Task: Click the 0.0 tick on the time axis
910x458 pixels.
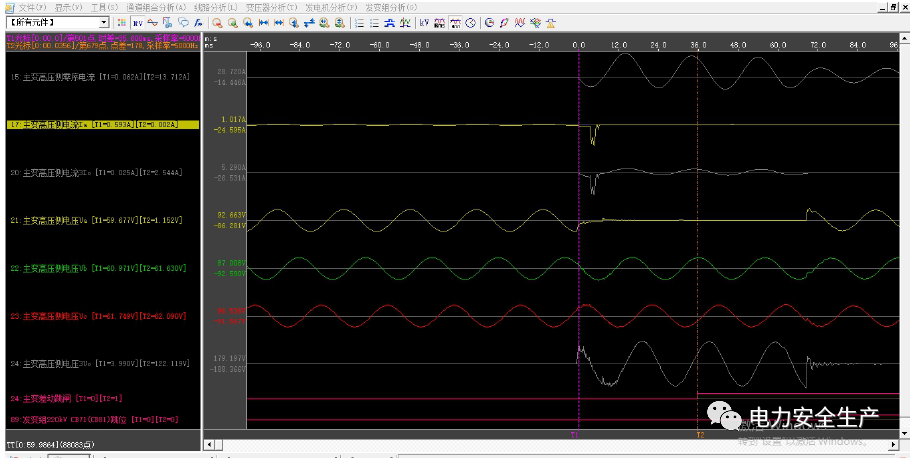Action: [579, 44]
